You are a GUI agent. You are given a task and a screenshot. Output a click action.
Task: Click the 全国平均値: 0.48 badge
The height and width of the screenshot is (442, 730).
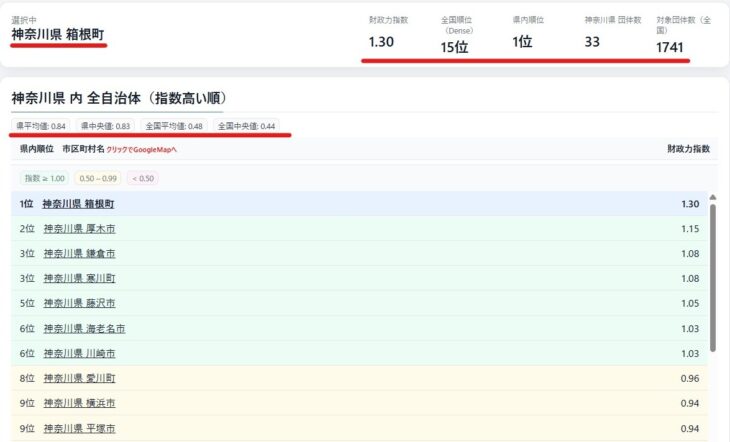coord(174,126)
